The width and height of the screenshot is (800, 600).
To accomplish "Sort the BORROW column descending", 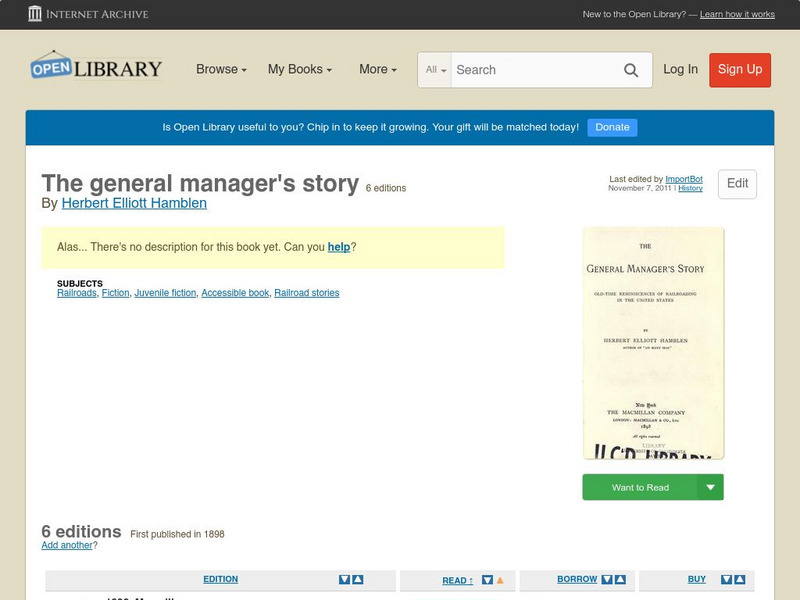I will click(605, 579).
